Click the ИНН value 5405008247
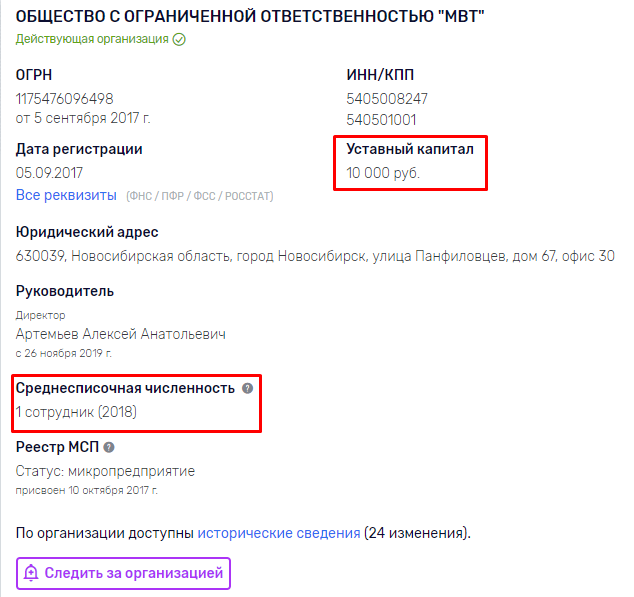 point(387,99)
